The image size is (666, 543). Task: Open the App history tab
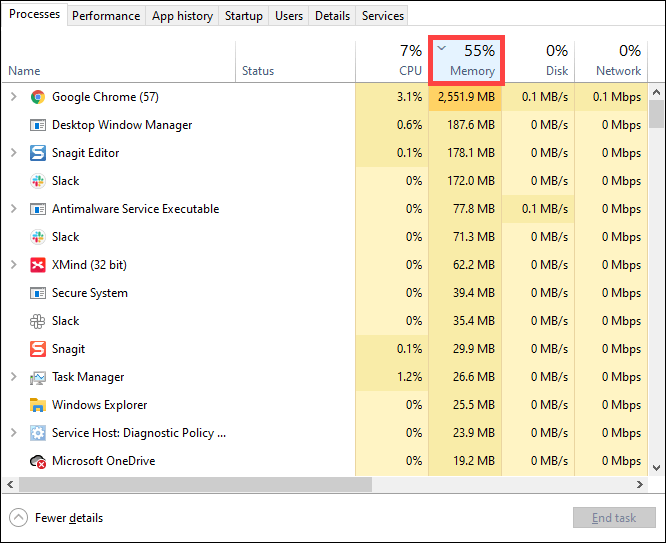point(182,16)
